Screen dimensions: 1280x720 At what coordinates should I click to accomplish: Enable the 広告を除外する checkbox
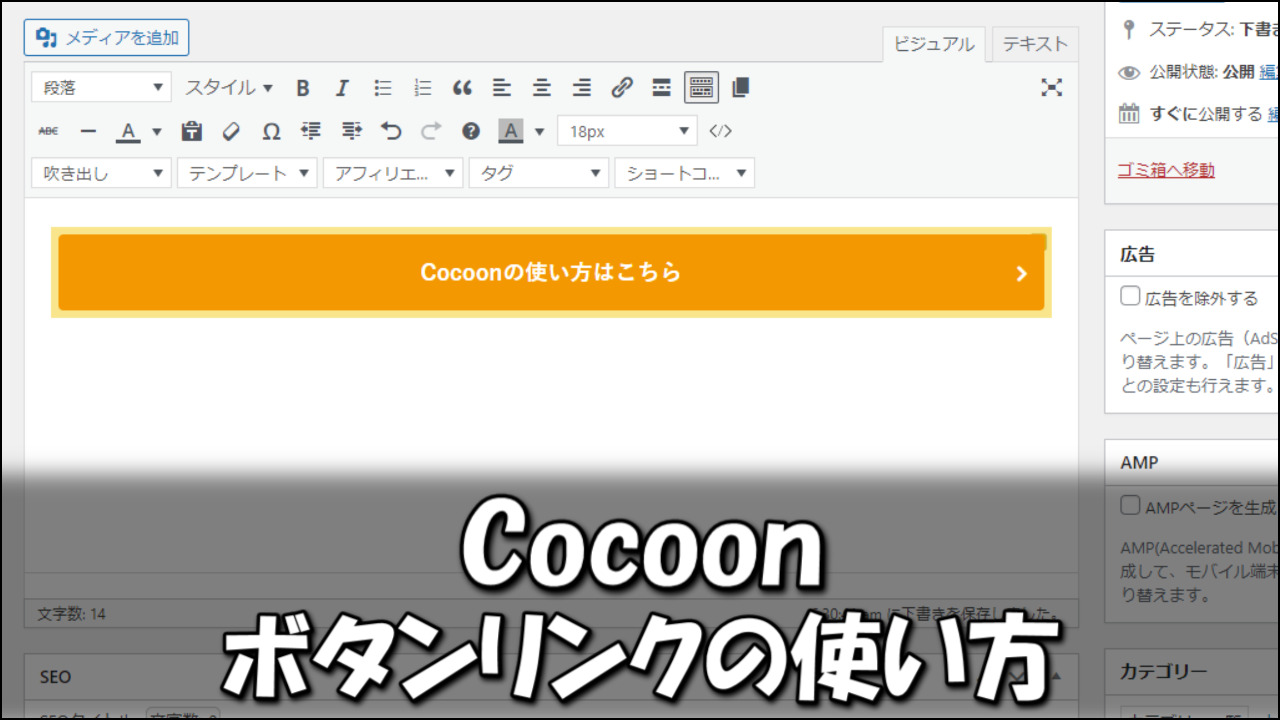[x=1129, y=295]
